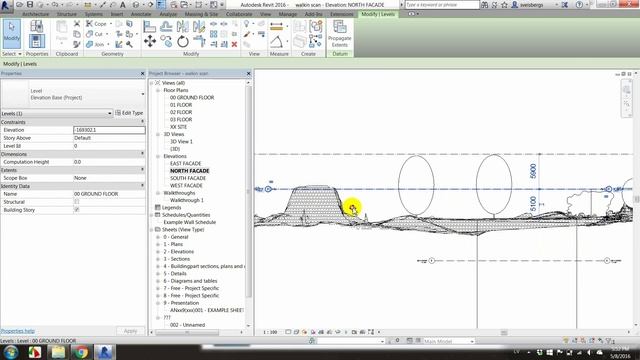Collapse the Elevations tree node
Screen dimensions: 640x360
[158, 156]
